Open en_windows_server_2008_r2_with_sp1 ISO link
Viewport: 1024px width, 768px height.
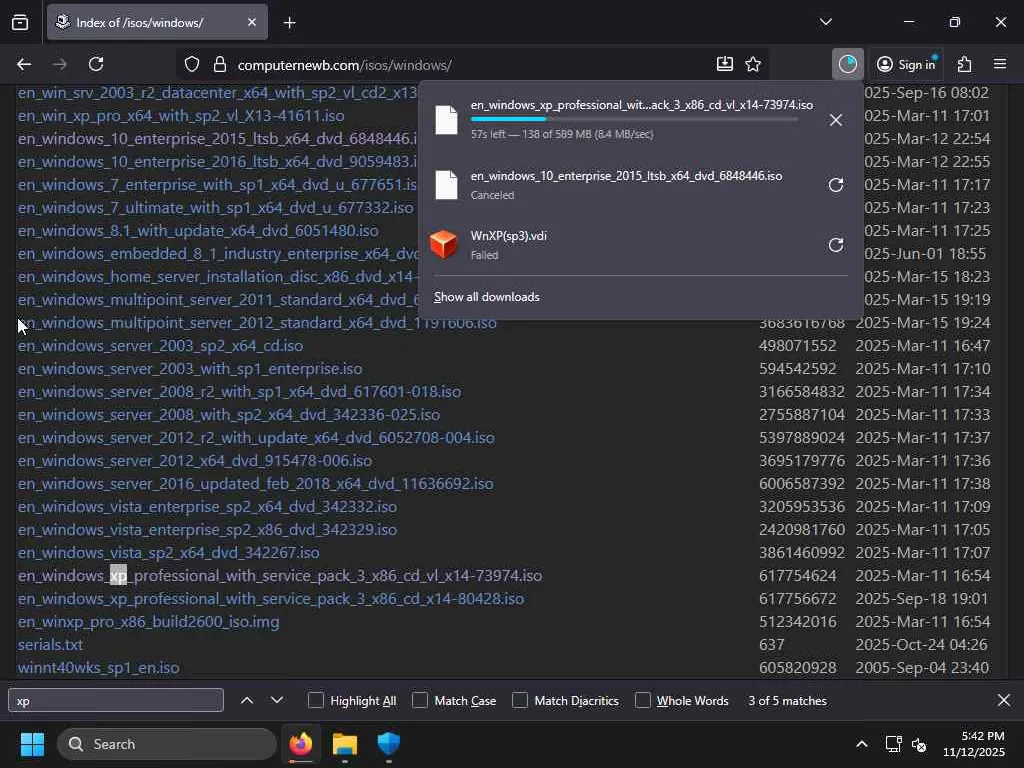tap(239, 392)
